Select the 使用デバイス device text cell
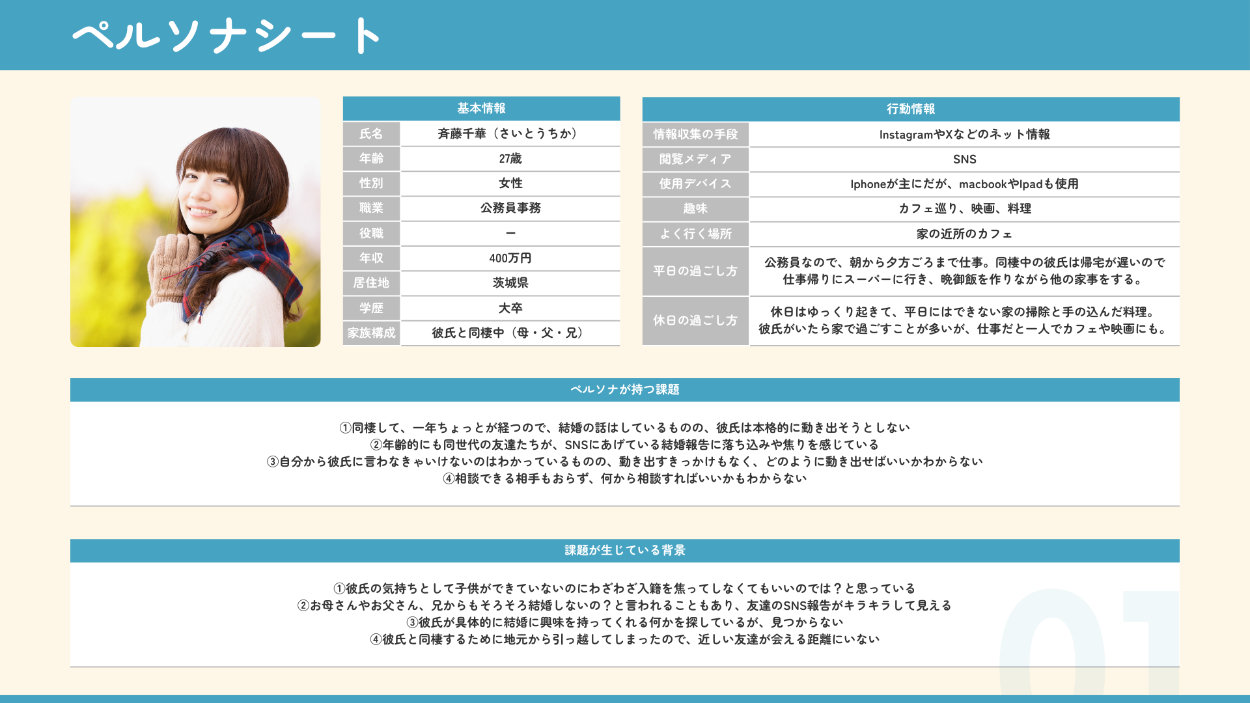1250x703 pixels. coord(964,184)
